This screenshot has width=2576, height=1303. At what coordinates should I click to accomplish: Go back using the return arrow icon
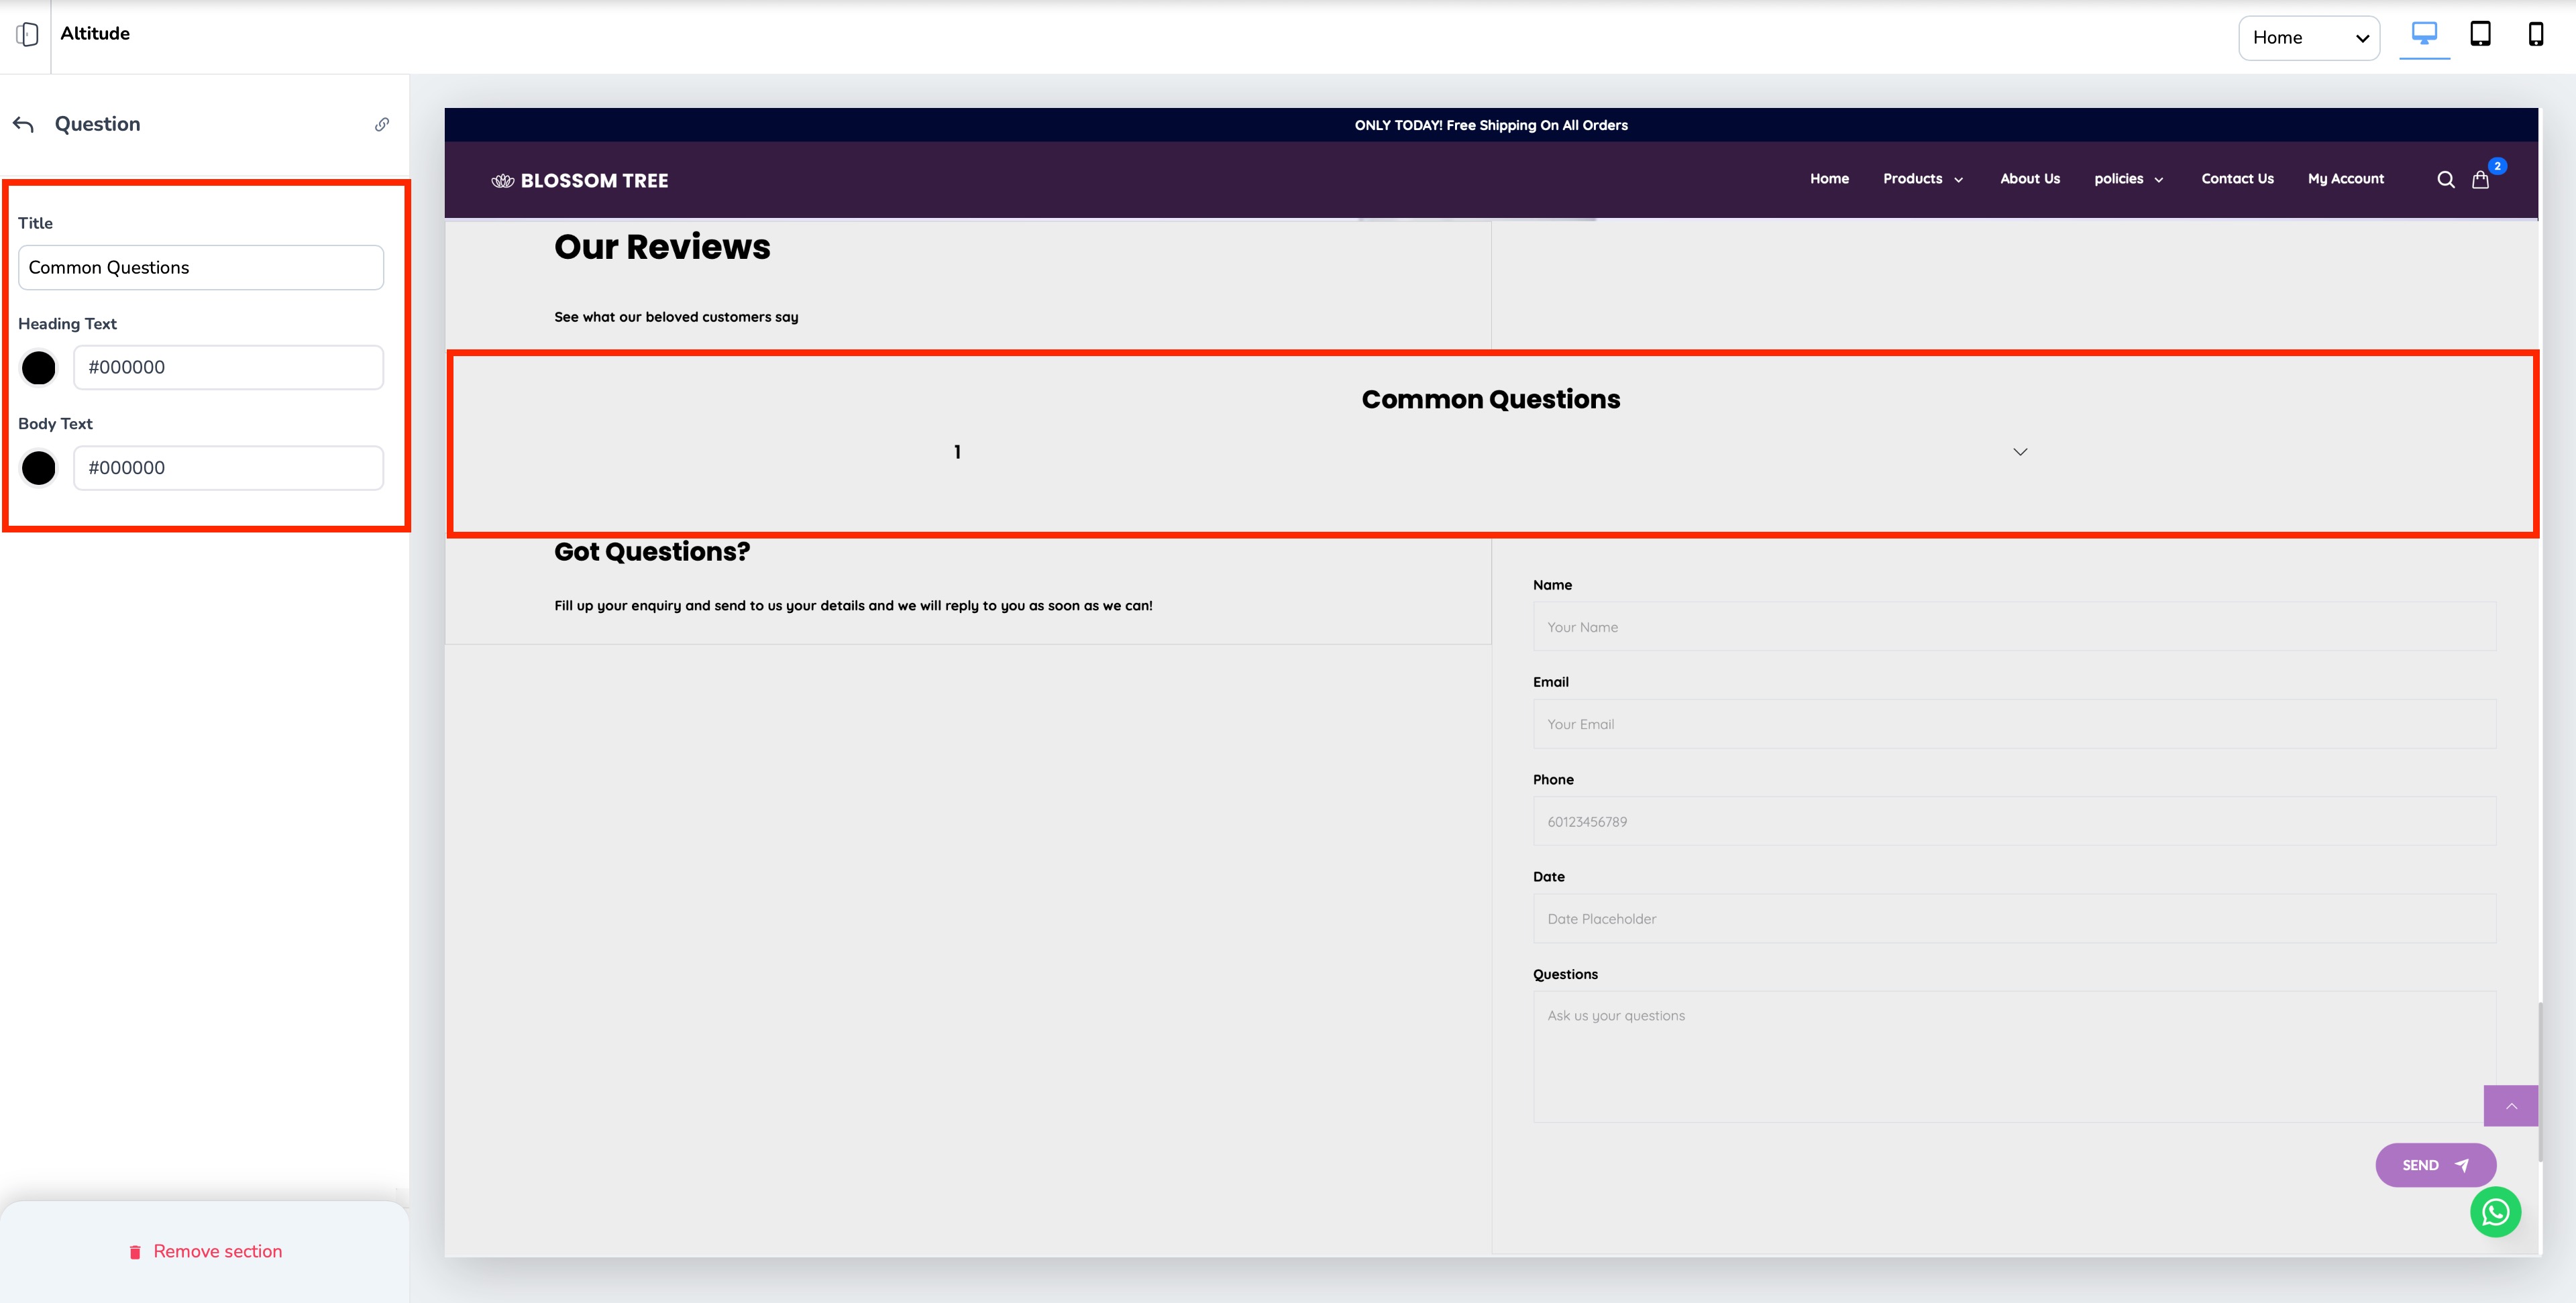coord(24,124)
